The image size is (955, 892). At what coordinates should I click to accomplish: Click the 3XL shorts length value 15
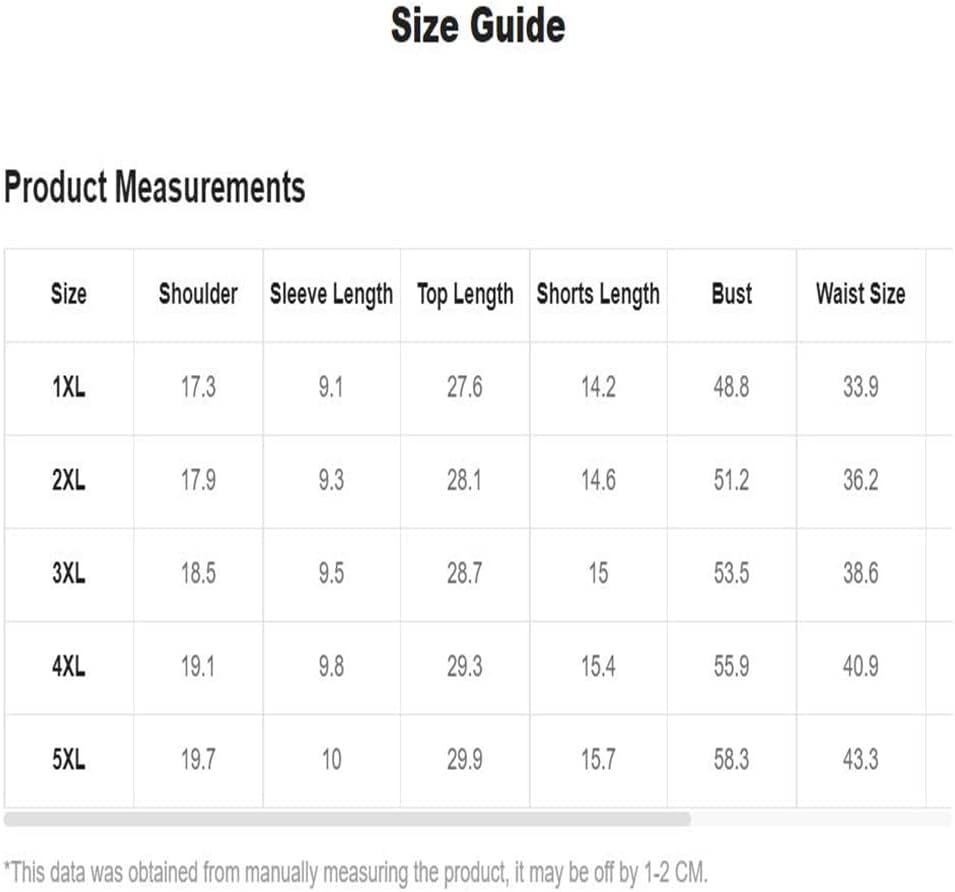point(598,574)
